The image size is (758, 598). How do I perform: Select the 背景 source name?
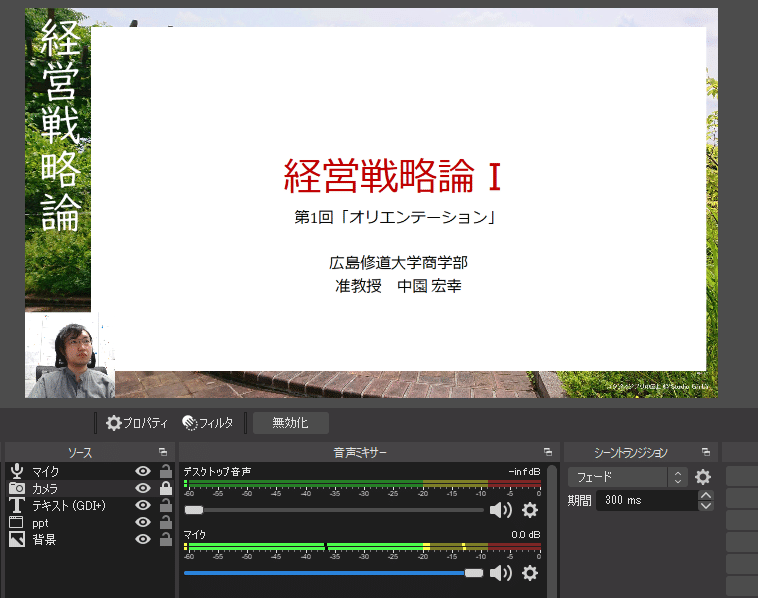click(44, 539)
